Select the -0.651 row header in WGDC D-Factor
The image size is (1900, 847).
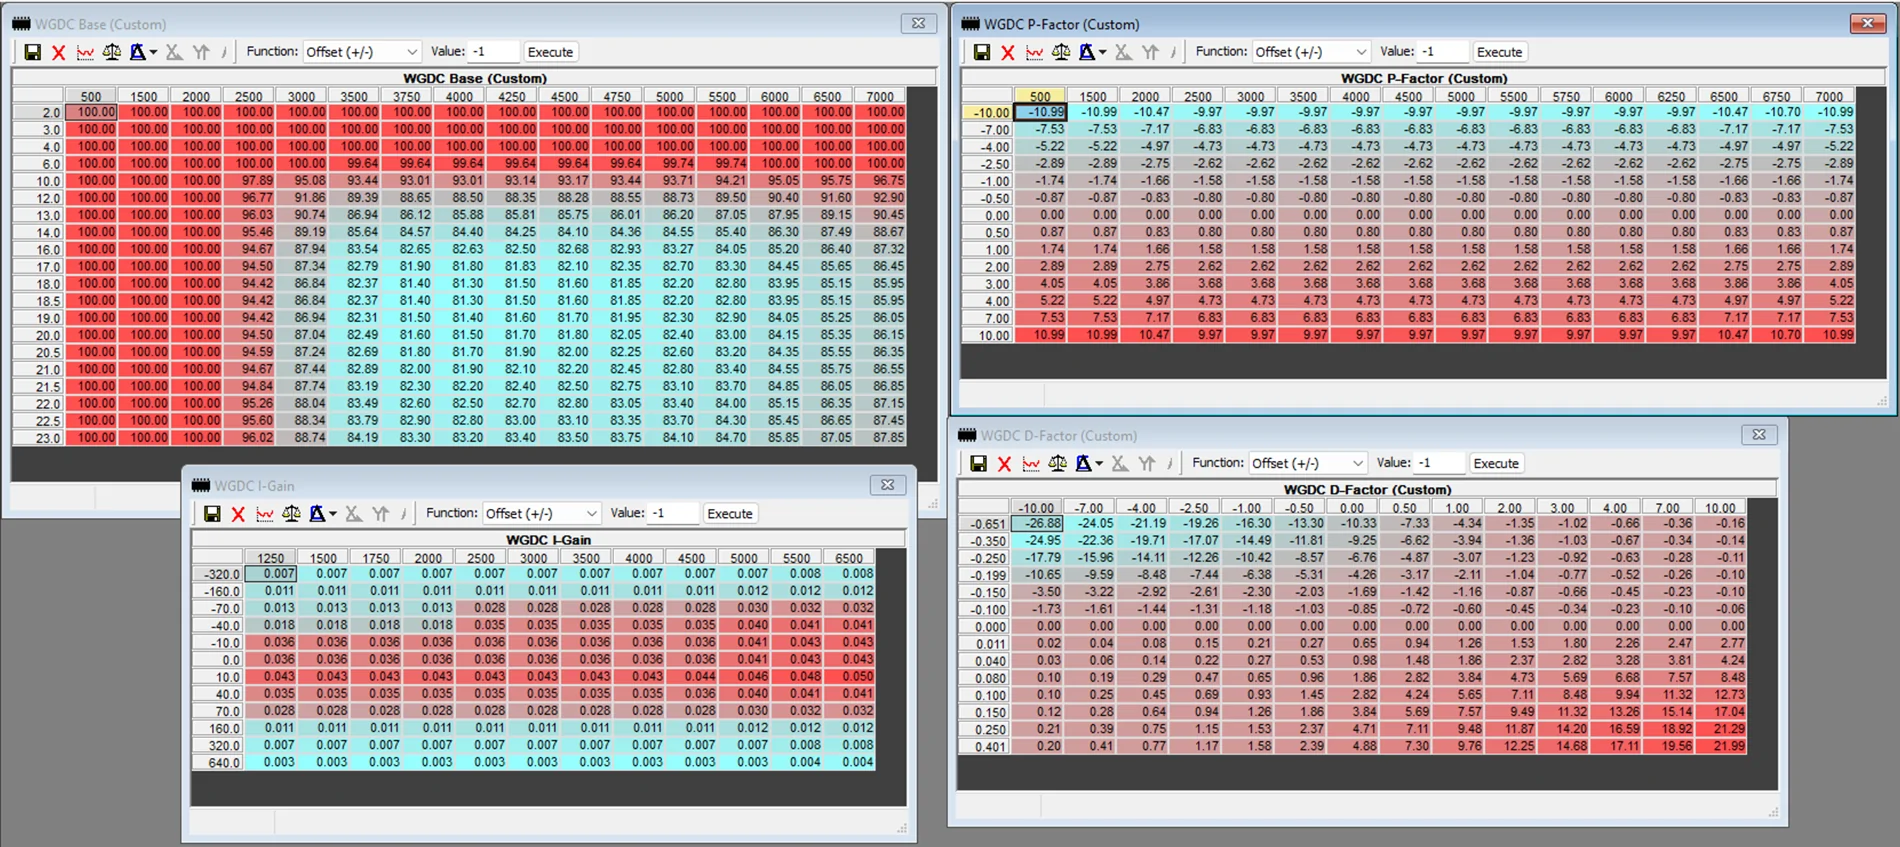(983, 524)
